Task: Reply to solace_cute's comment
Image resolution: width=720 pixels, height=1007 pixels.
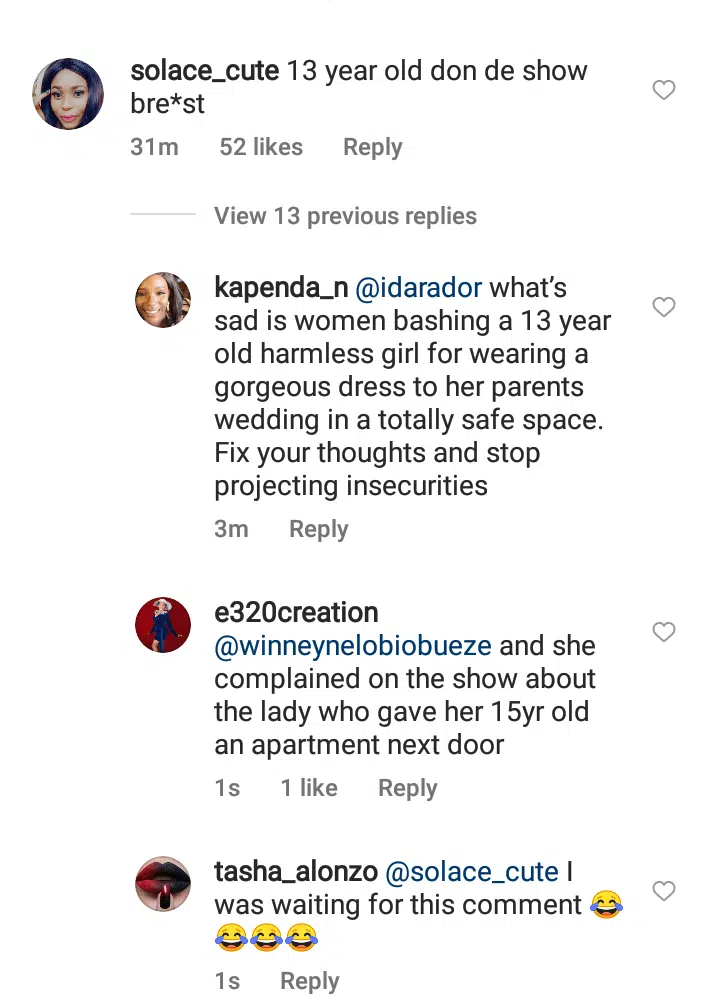Action: pos(373,147)
